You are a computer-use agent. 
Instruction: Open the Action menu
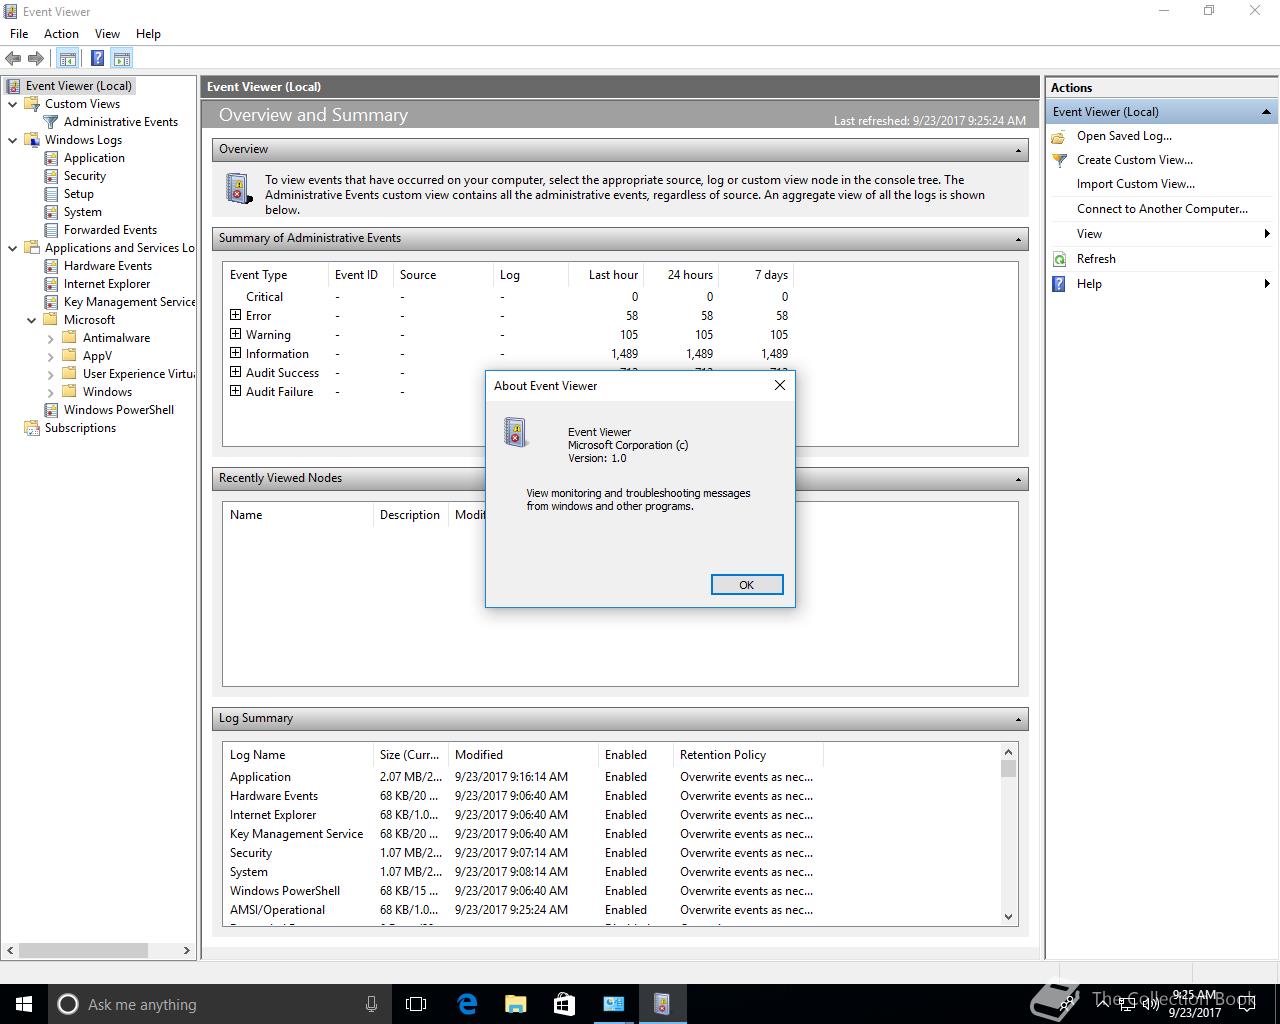[61, 33]
